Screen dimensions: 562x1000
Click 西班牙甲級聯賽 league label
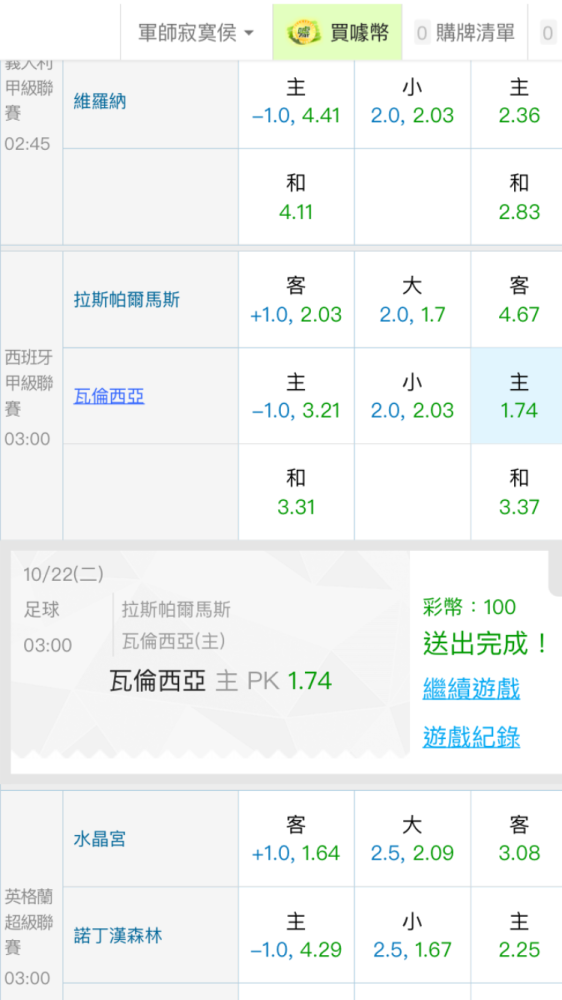click(29, 383)
